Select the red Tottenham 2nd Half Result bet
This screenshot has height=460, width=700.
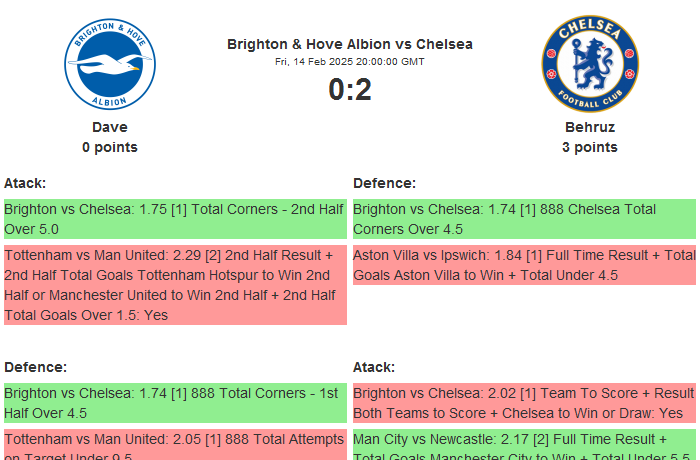click(x=175, y=285)
